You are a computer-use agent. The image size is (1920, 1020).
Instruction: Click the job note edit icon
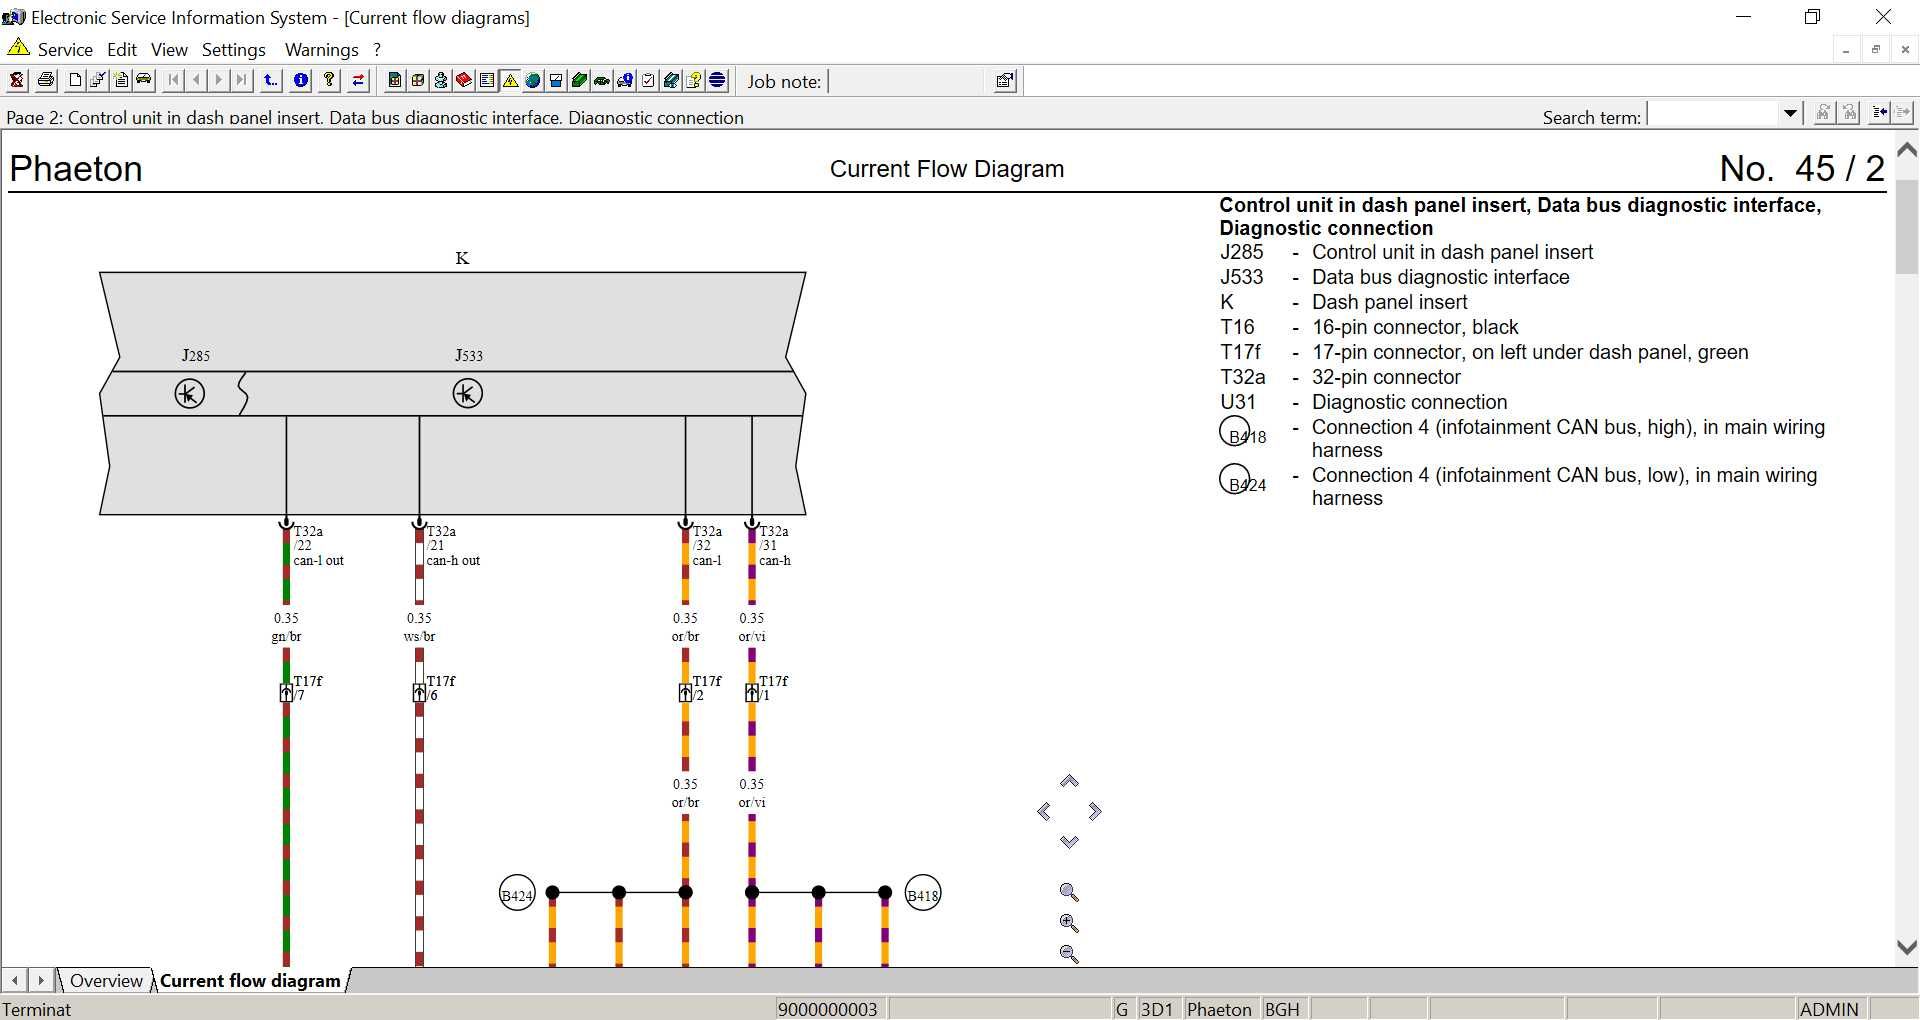pos(1005,81)
